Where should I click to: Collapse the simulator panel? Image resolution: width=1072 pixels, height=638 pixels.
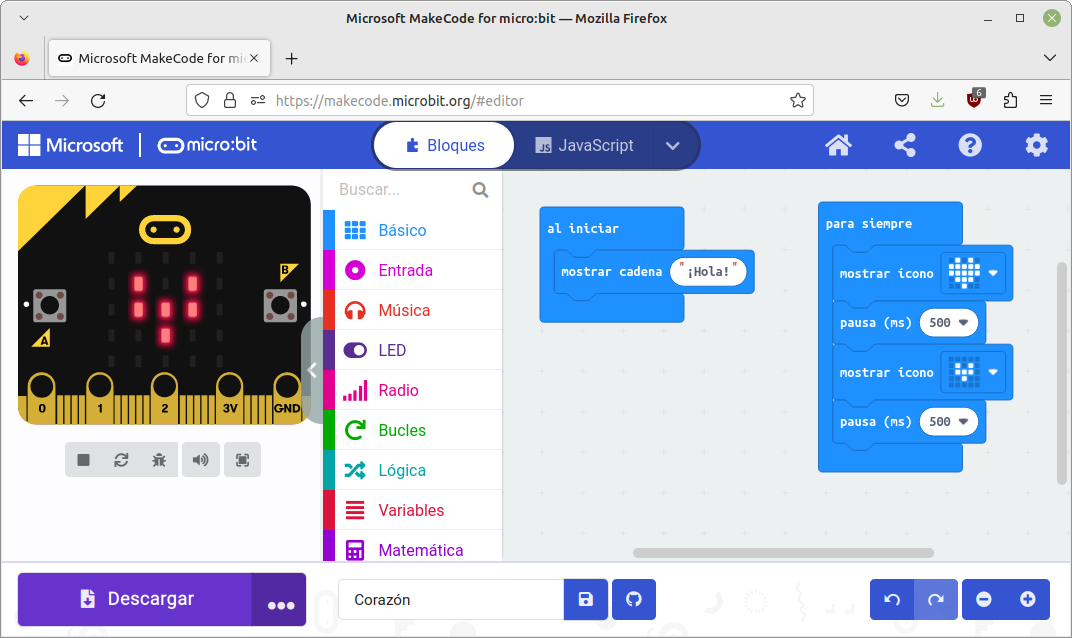tap(312, 371)
